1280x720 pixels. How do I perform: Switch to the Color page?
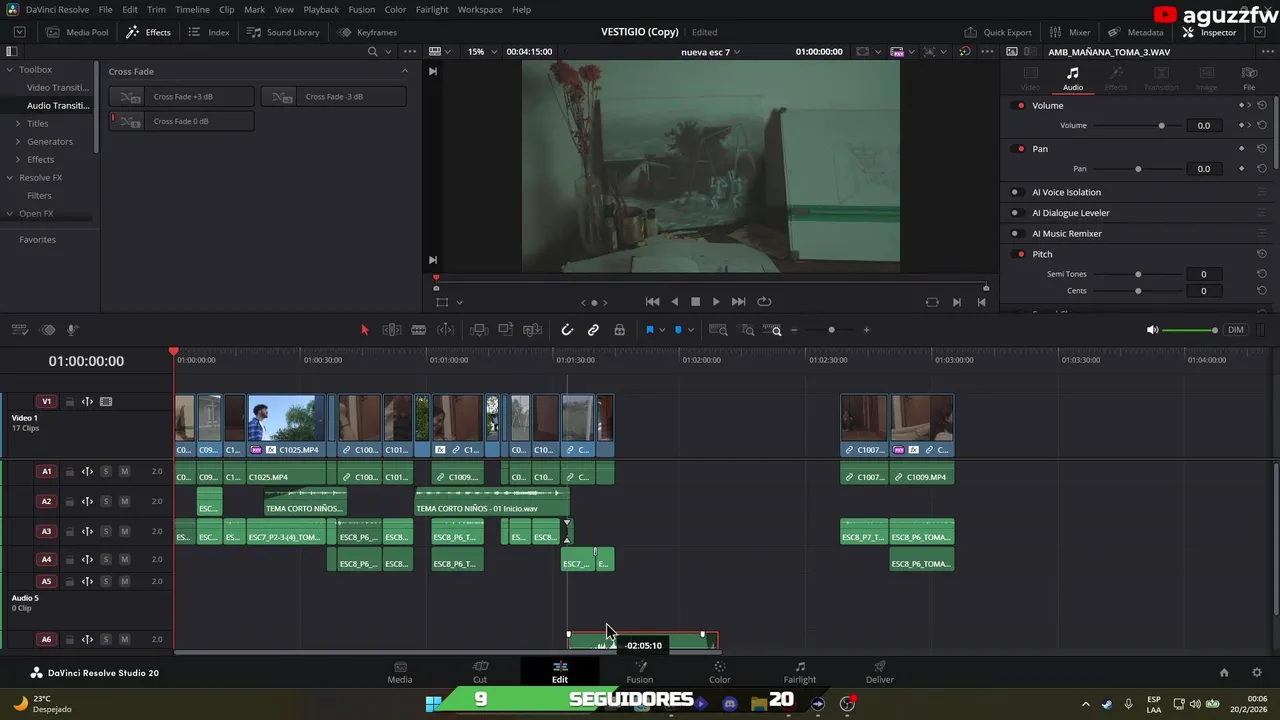coord(720,672)
